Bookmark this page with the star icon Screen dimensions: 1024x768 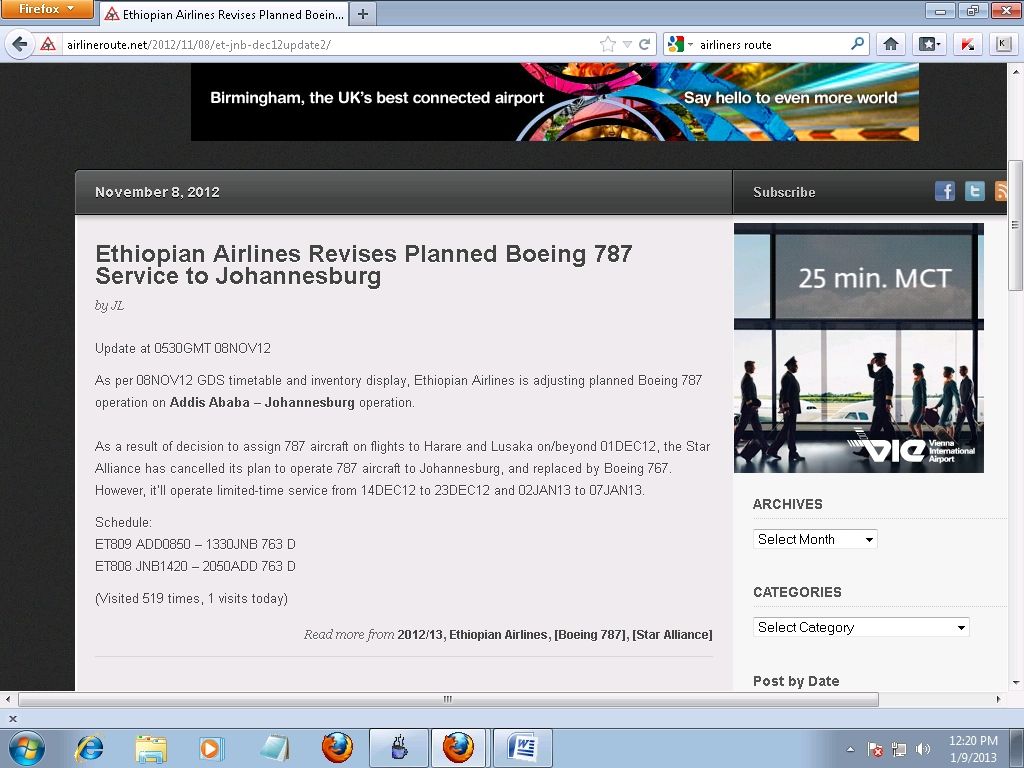pos(607,44)
